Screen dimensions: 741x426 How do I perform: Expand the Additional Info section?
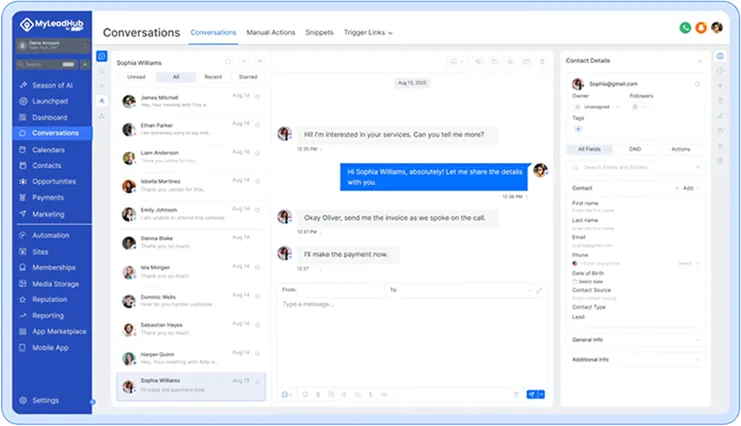pos(635,359)
